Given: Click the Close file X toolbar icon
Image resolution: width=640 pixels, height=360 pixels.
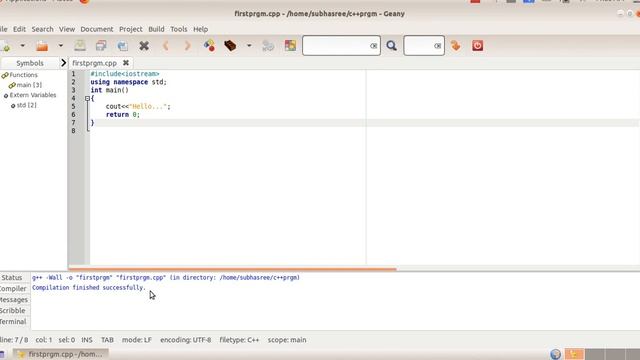Looking at the screenshot, I should click(x=144, y=46).
